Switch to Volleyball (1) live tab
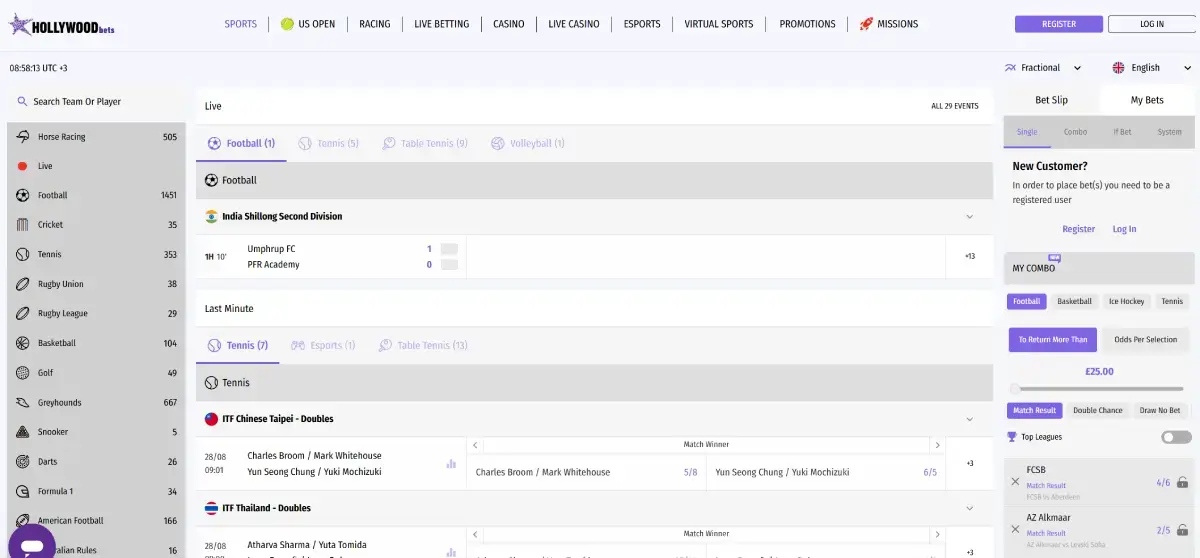Viewport: 1200px width, 558px height. pos(528,144)
